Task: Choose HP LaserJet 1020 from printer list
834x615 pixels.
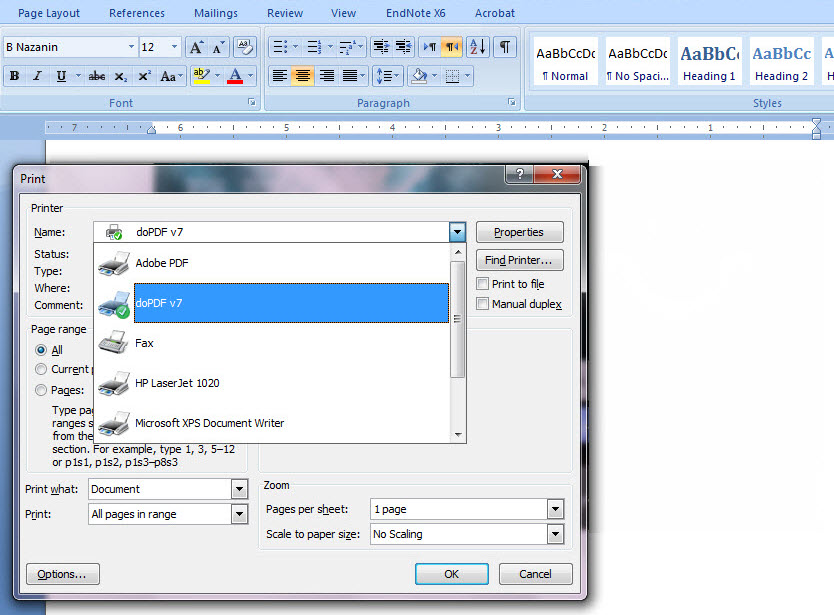Action: click(177, 383)
